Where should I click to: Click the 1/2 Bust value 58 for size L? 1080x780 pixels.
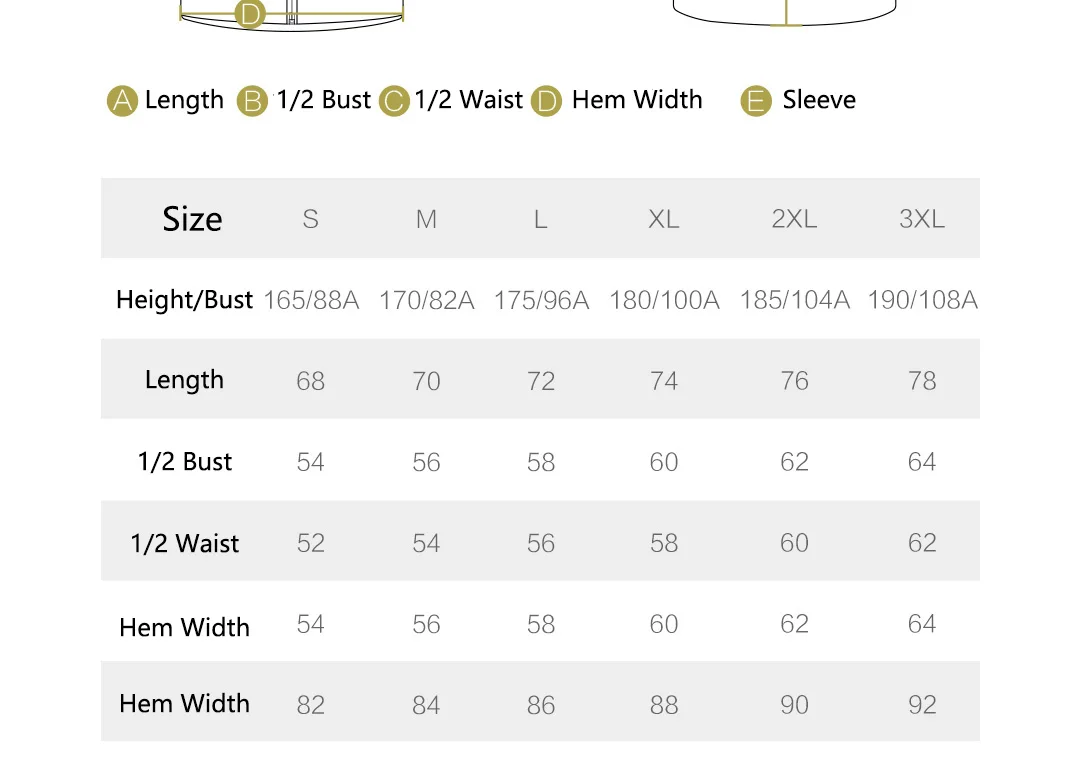pos(541,462)
